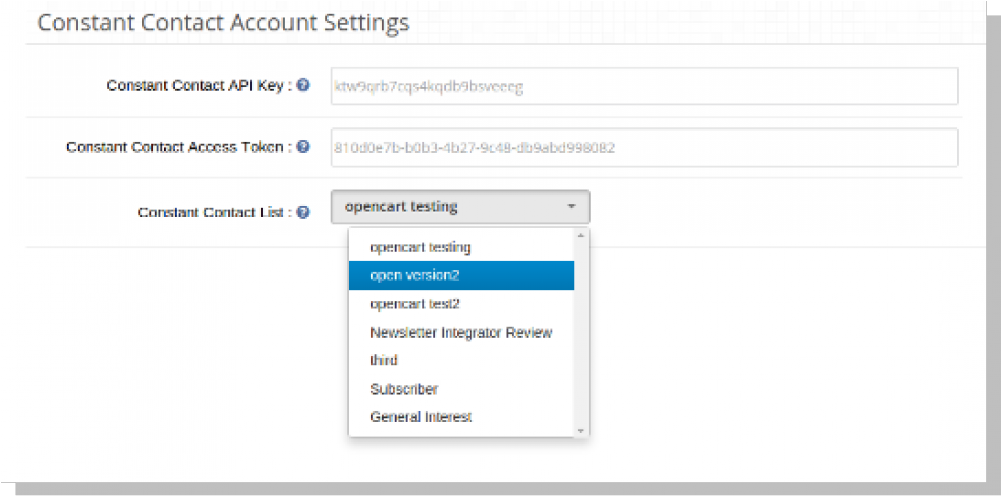The height and width of the screenshot is (496, 1001).
Task: Click the 'Constant Contact Access Token' label
Action: click(x=178, y=147)
